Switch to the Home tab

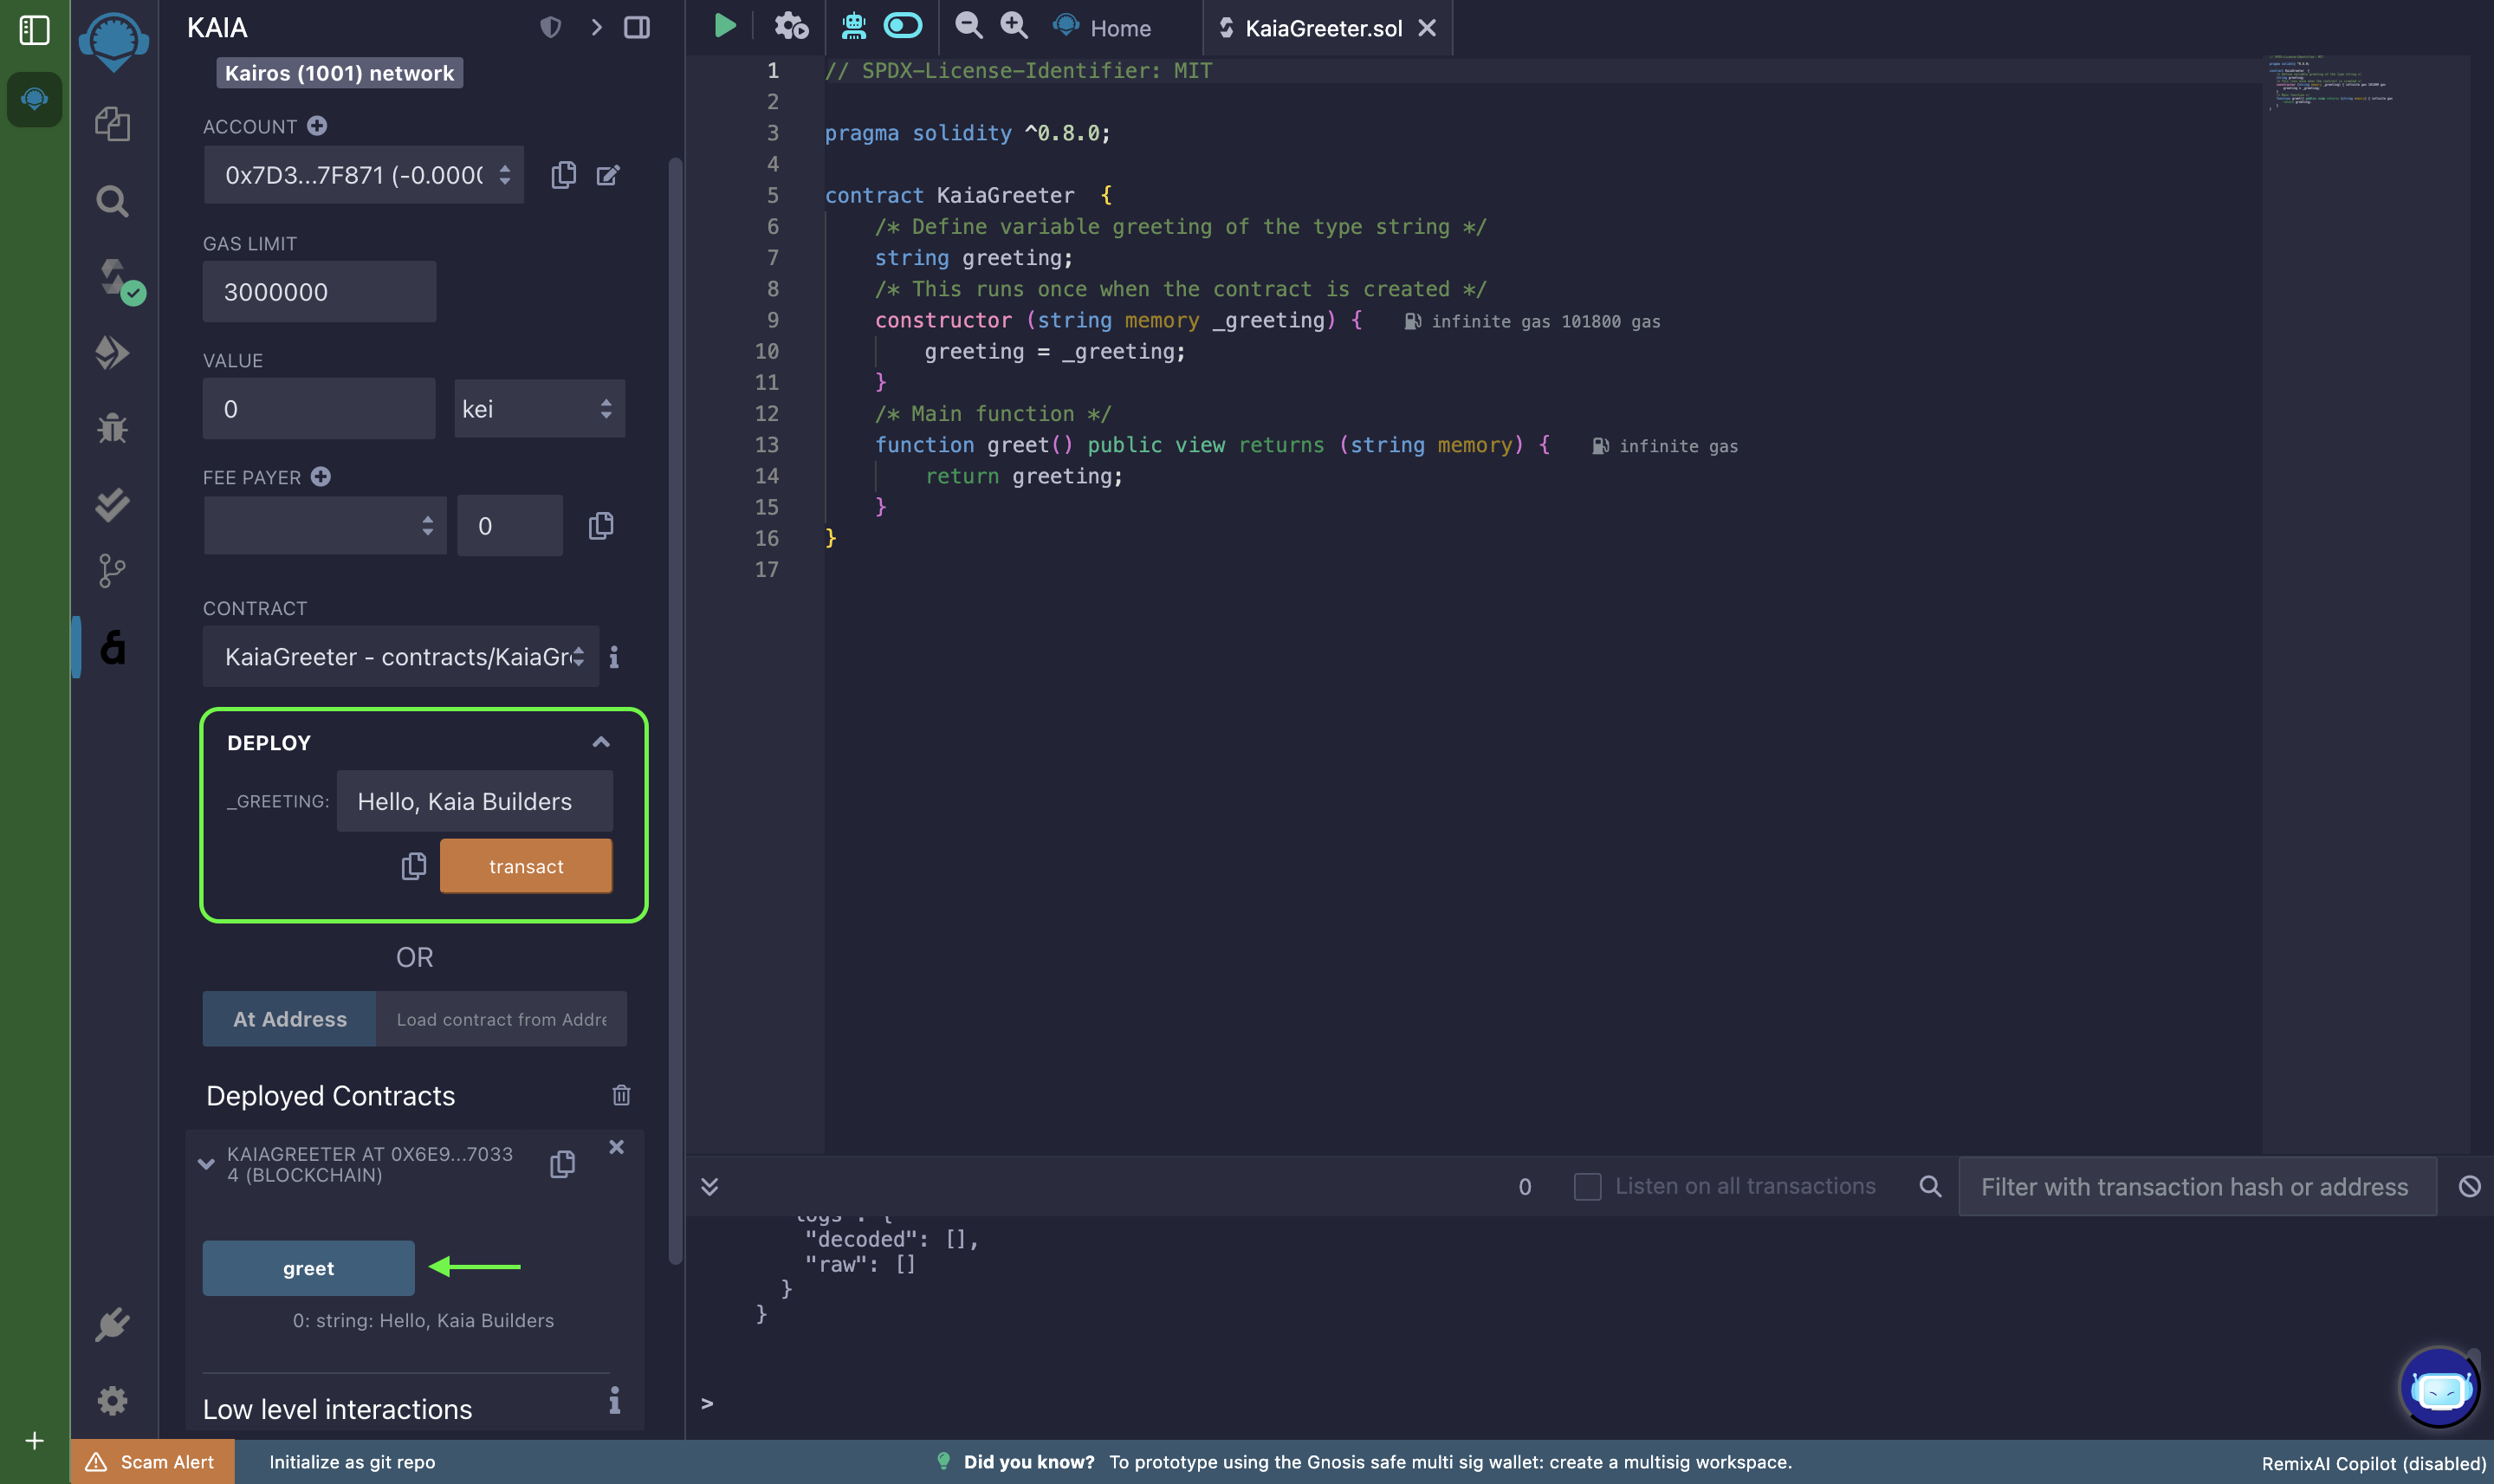(x=1102, y=28)
